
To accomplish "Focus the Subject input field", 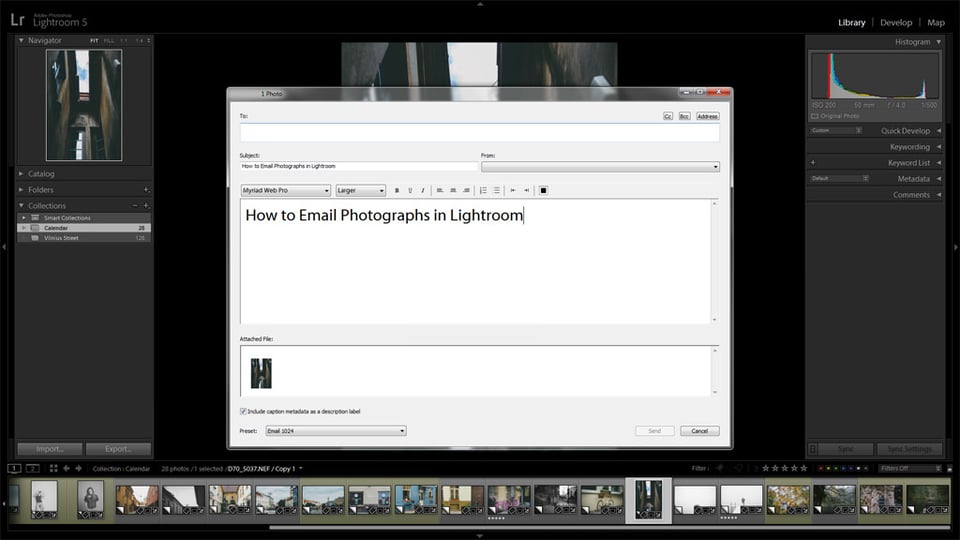I will pos(358,166).
